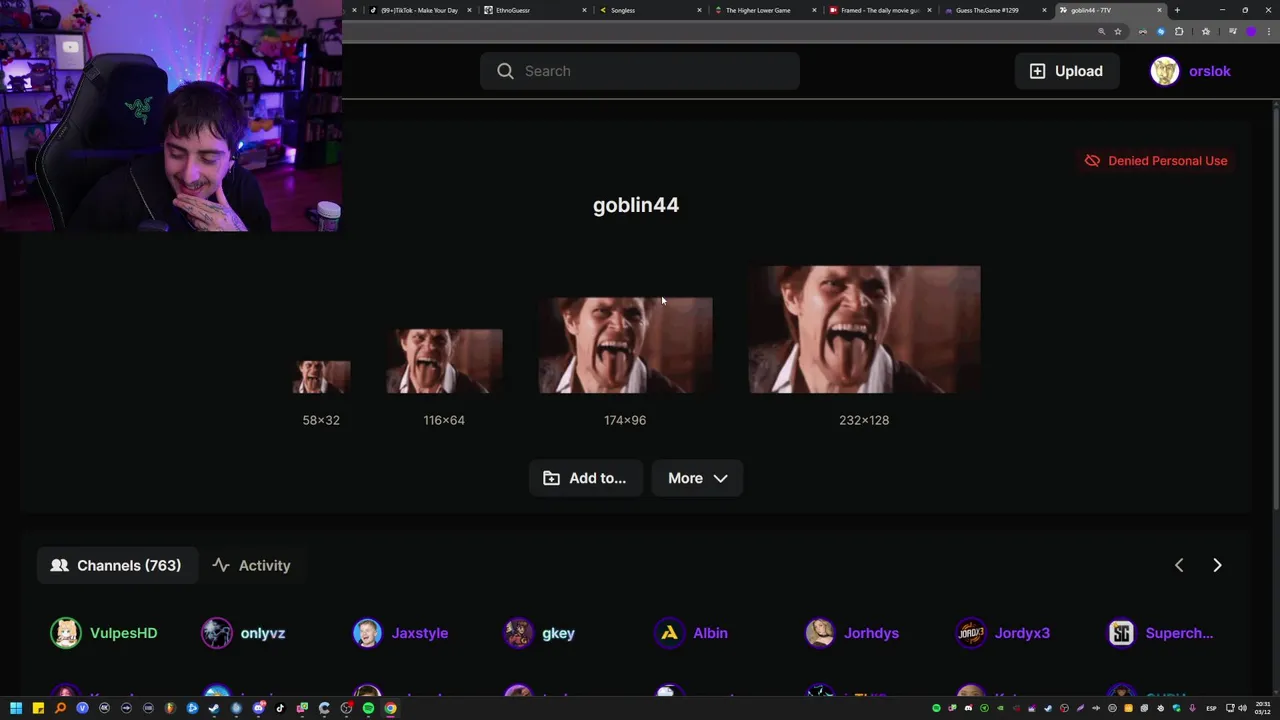Click ESP language indicator
Screen dimensions: 1280x720
tap(1211, 708)
